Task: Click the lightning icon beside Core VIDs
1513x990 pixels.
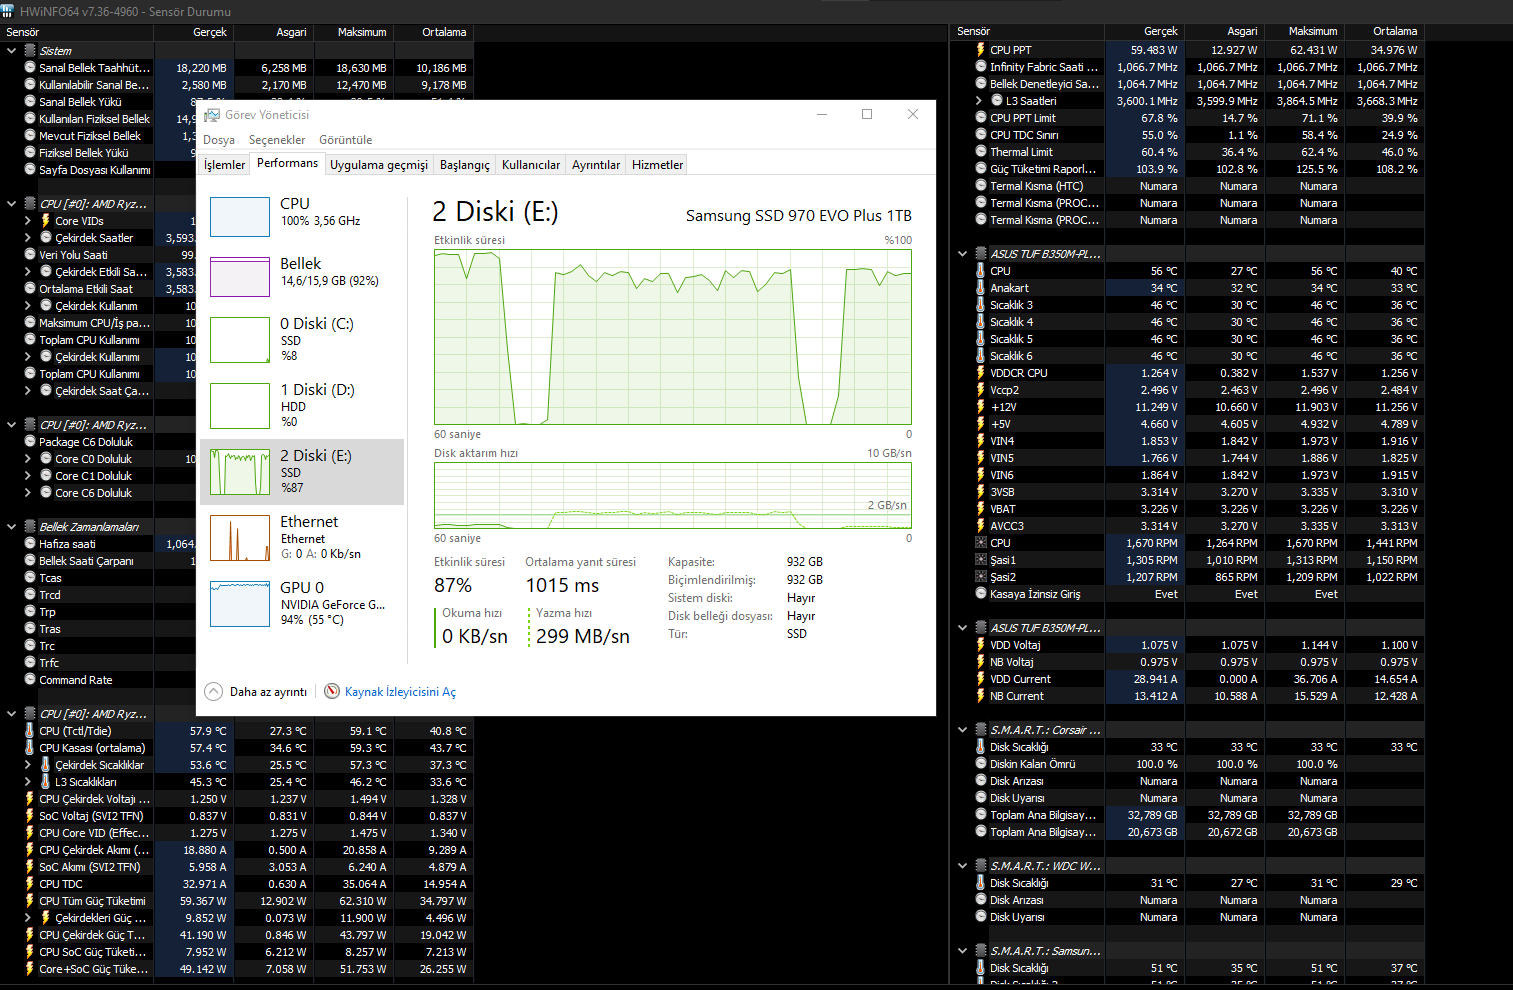Action: (x=46, y=220)
